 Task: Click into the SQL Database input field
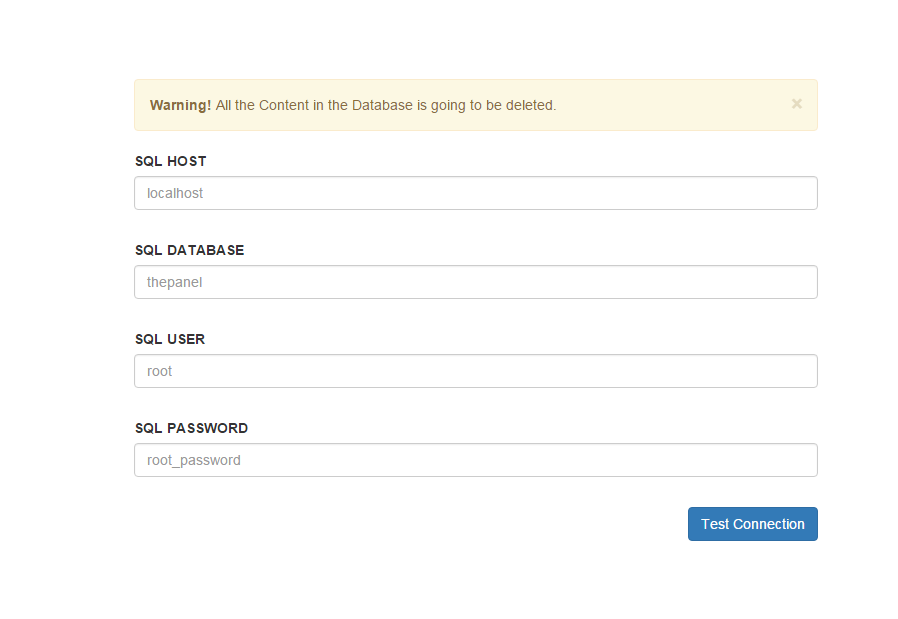point(476,282)
